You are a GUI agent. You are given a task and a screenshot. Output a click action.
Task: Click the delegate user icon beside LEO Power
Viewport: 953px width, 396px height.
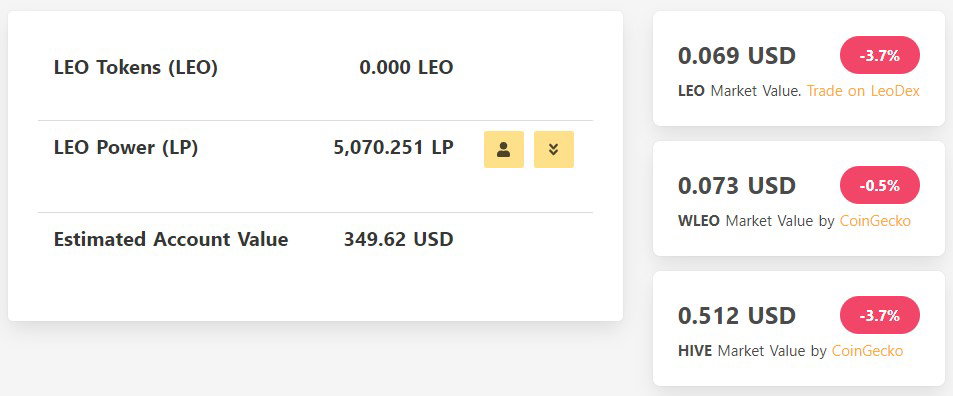pos(503,149)
